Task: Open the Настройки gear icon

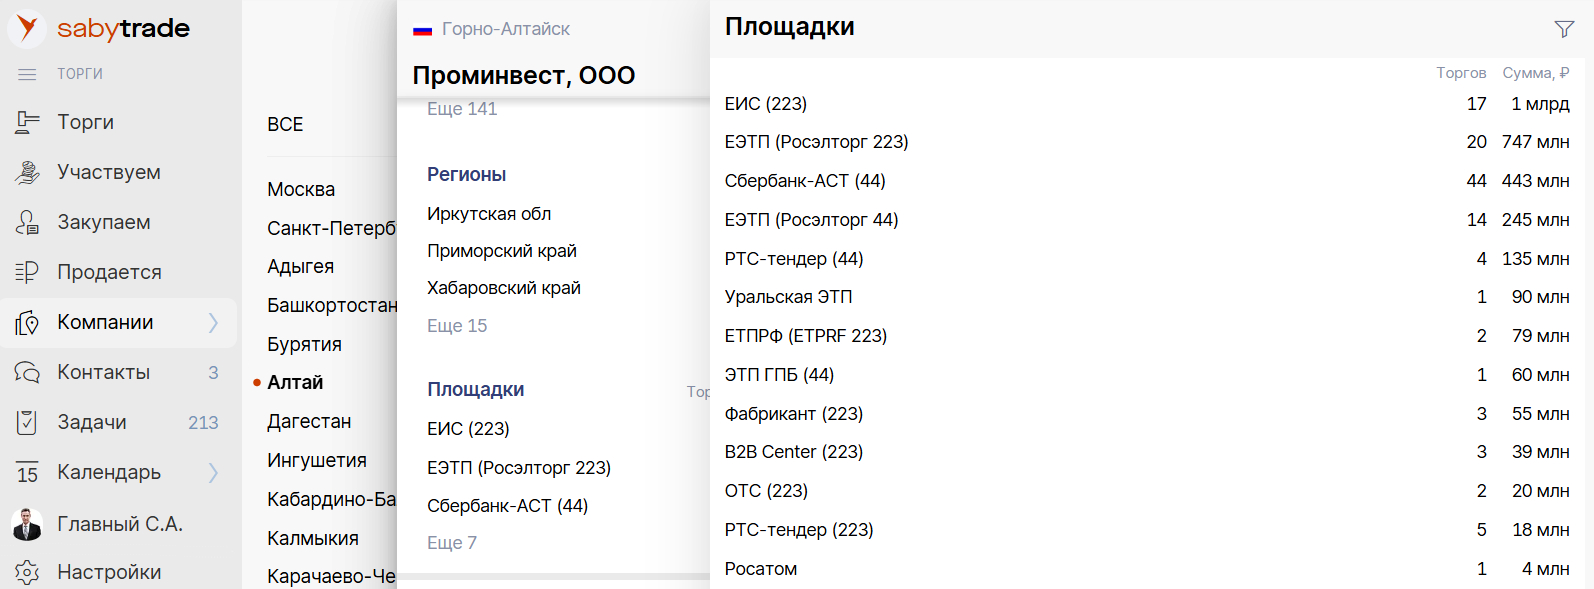Action: (27, 572)
